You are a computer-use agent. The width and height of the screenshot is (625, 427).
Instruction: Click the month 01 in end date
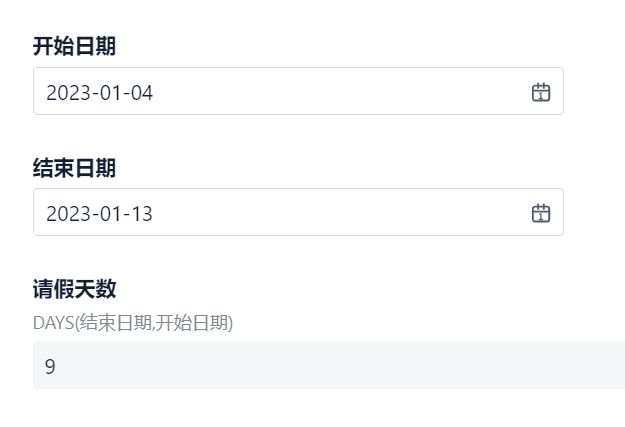click(110, 214)
